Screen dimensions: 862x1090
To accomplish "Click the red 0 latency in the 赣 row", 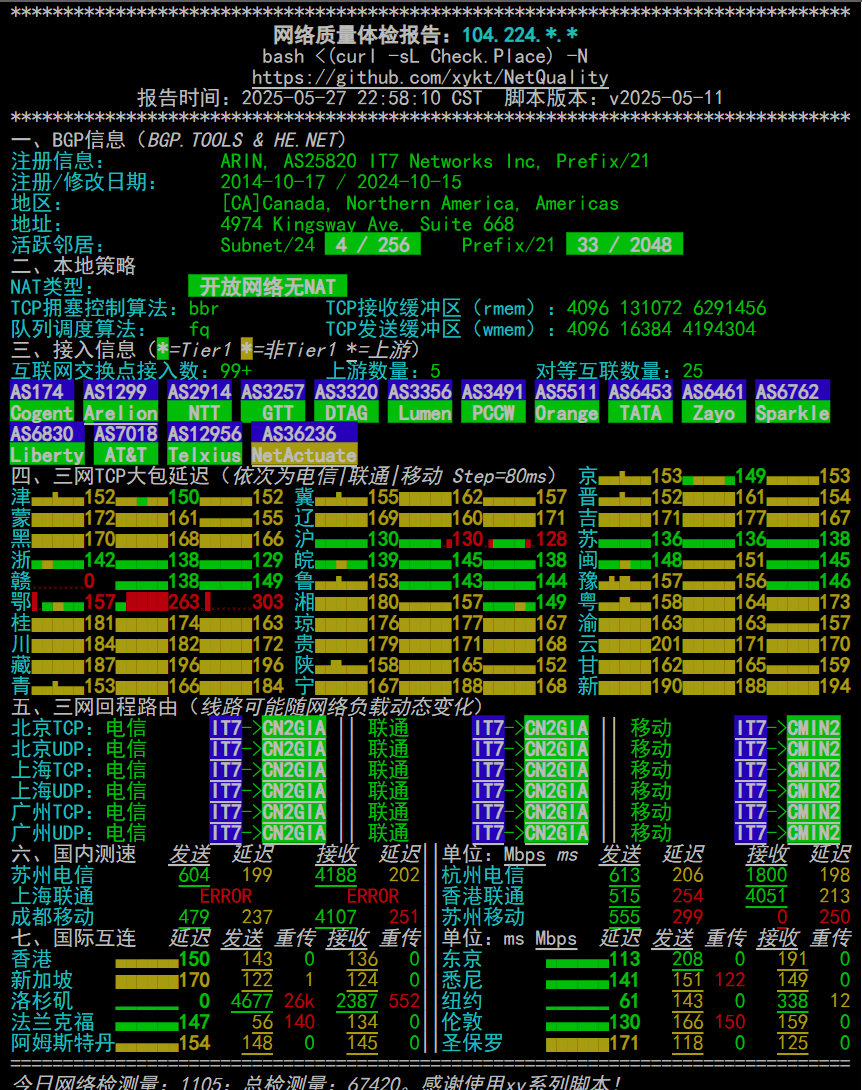I will tap(90, 581).
